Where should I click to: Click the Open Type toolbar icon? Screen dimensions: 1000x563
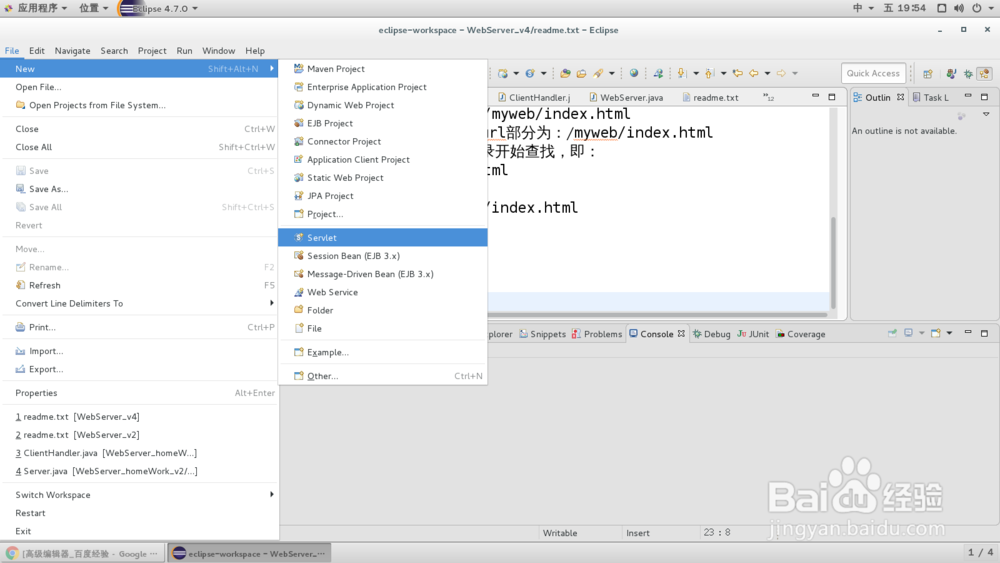pyautogui.click(x=565, y=73)
